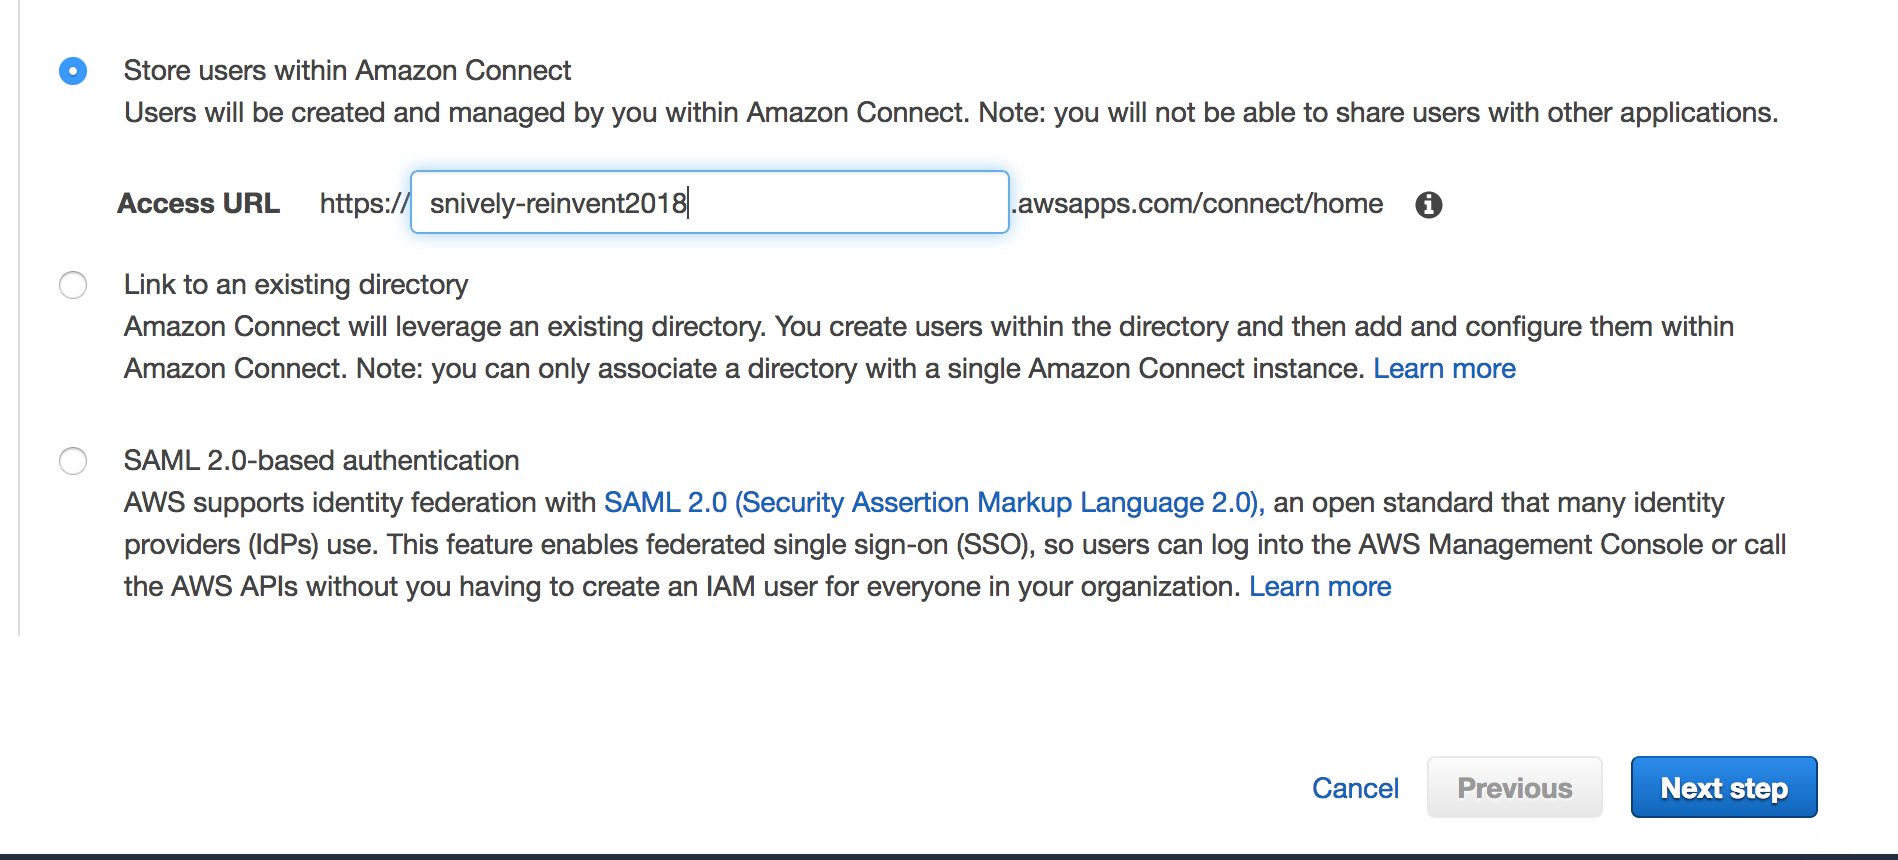Image resolution: width=1898 pixels, height=860 pixels.
Task: Enable the SAML 2.0-based authentication radio button
Action: (73, 461)
